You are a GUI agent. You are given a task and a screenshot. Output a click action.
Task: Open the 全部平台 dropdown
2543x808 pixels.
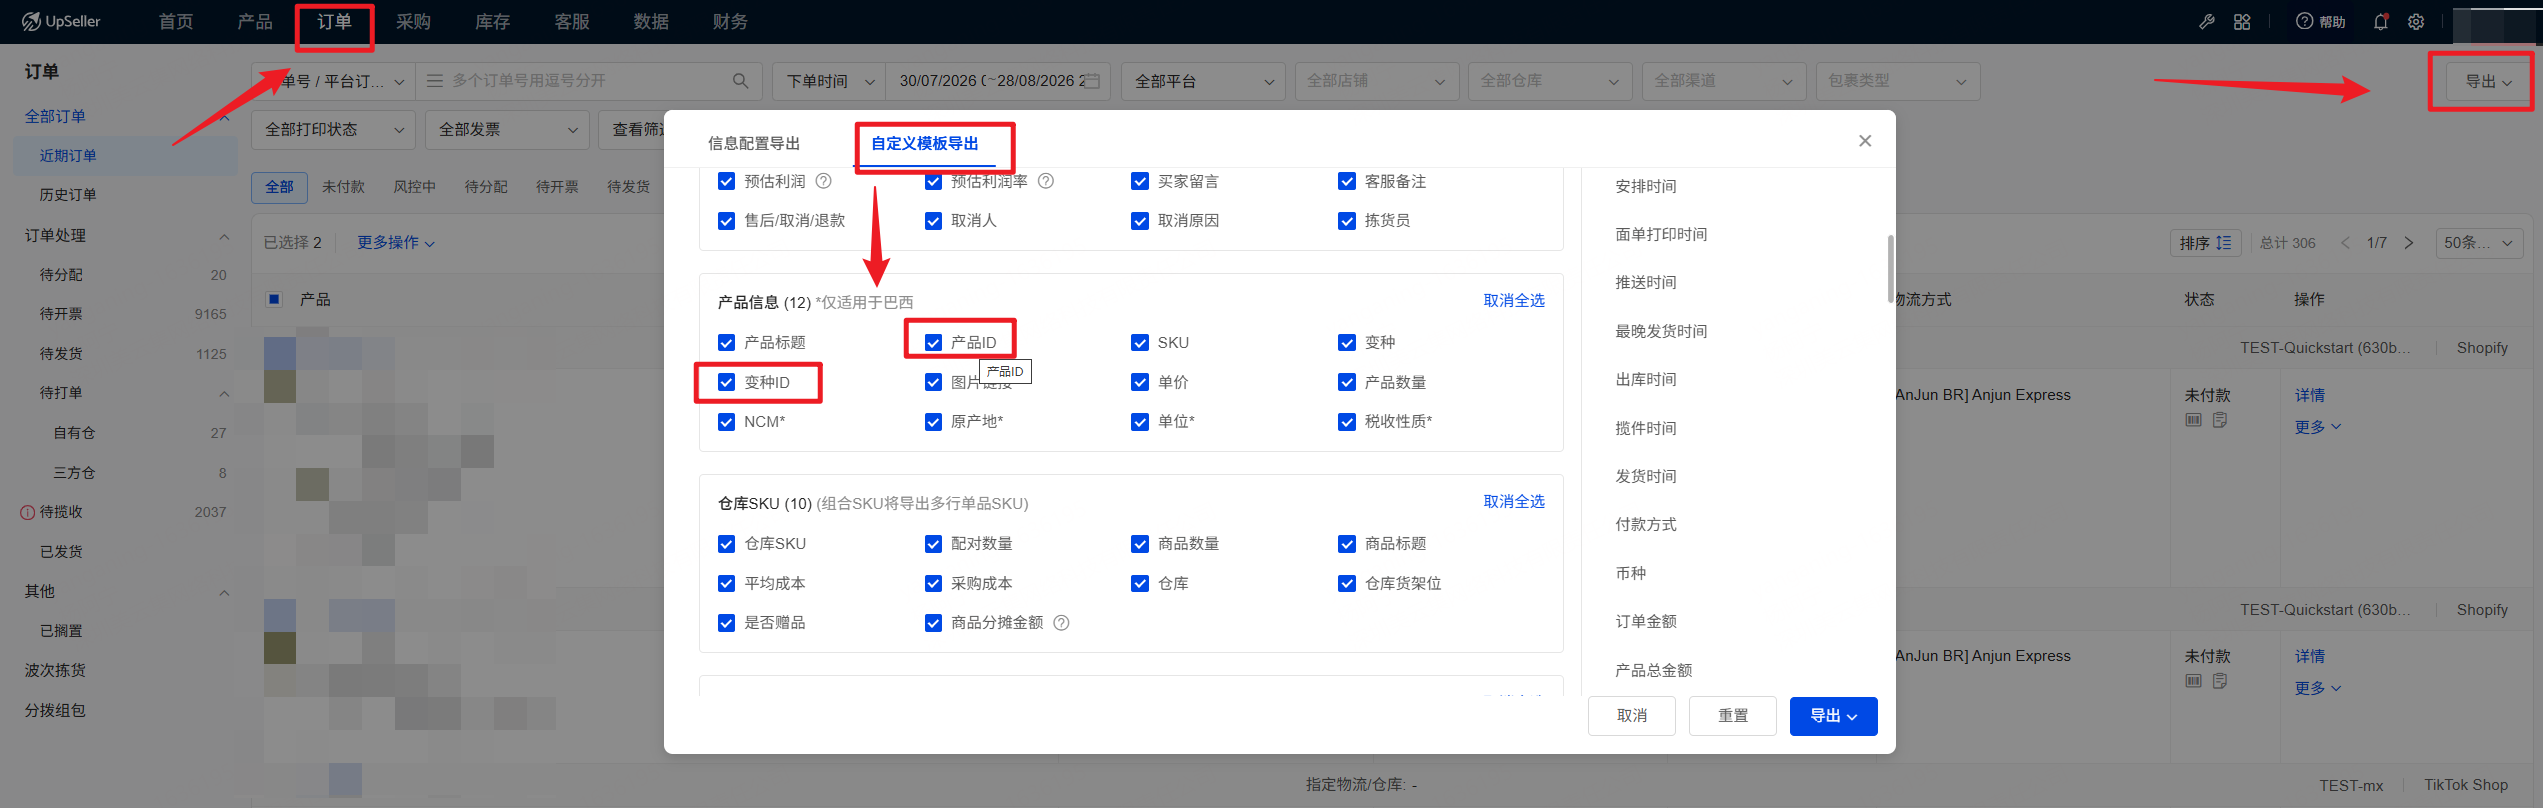[x=1204, y=81]
